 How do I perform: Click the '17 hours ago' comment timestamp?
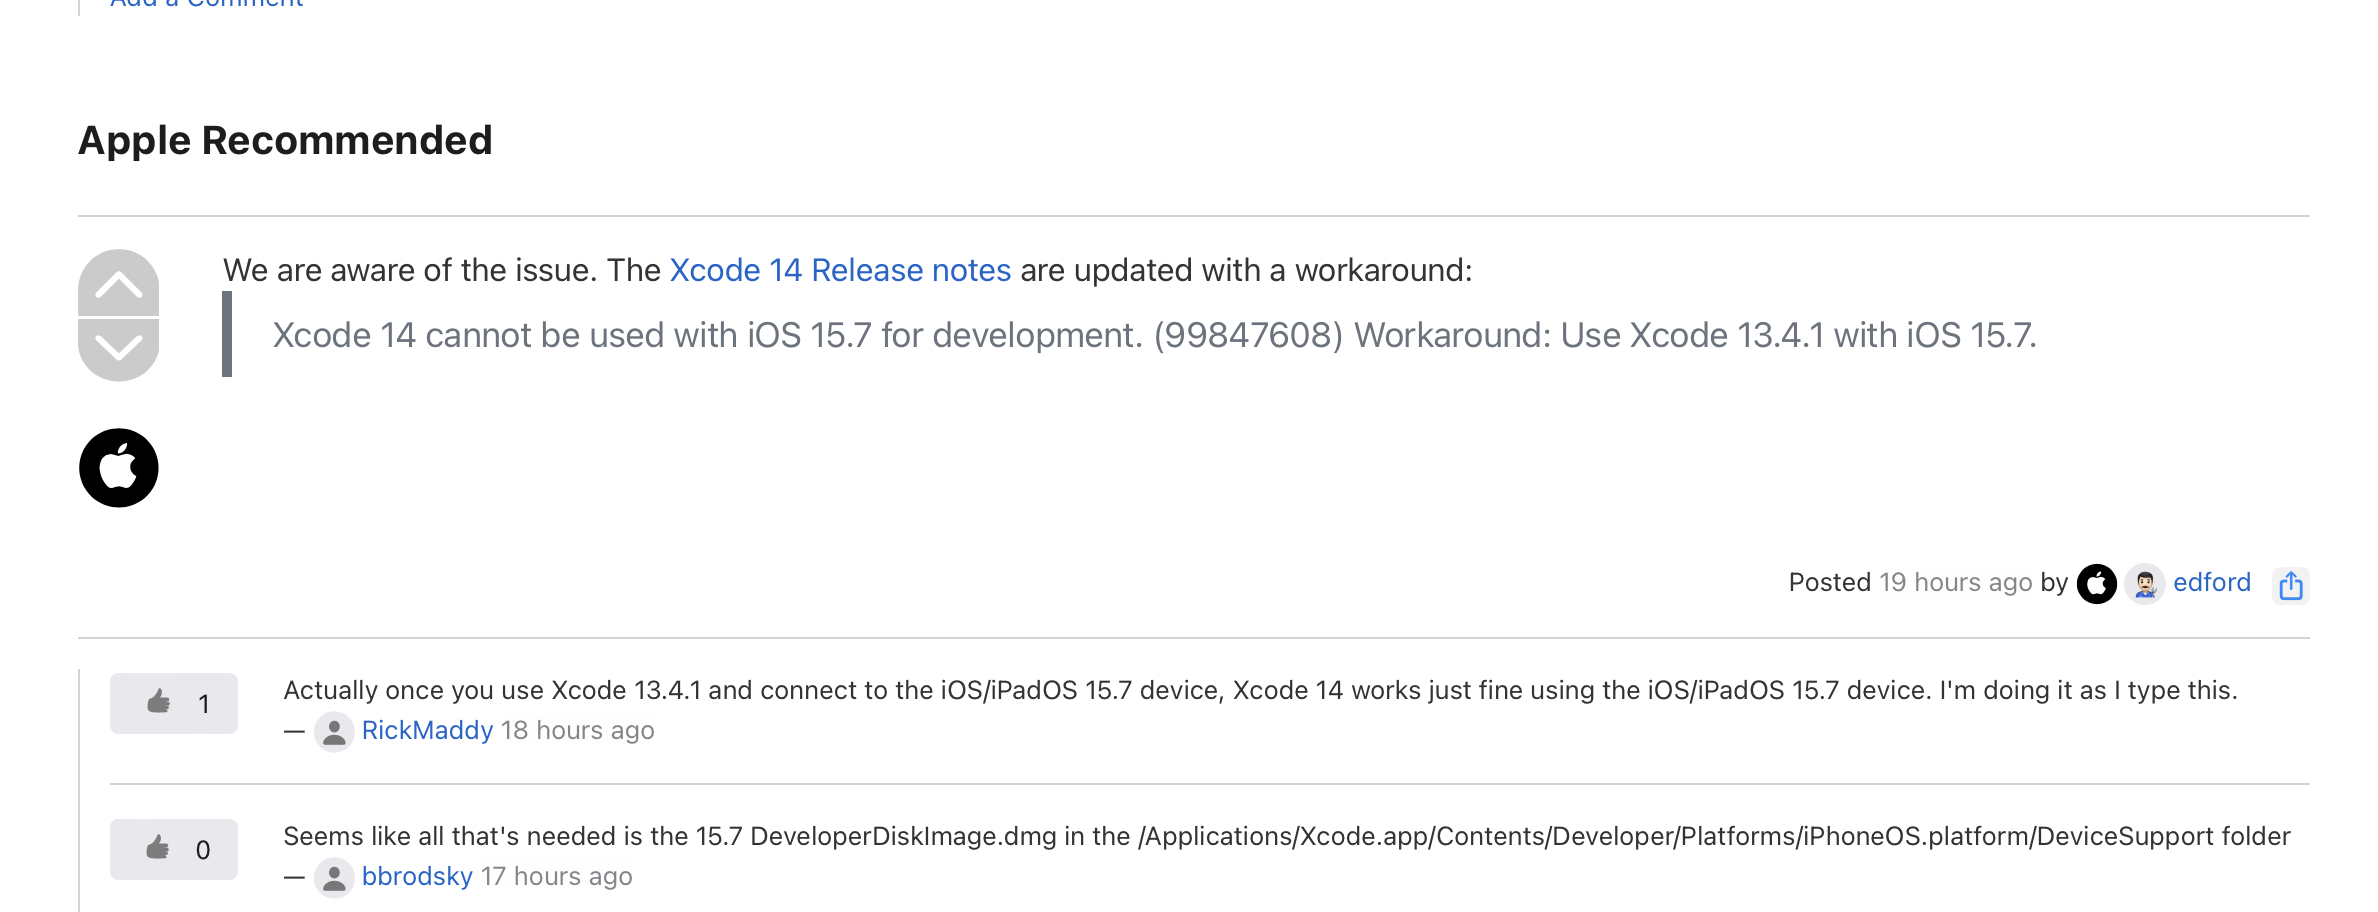tap(556, 877)
